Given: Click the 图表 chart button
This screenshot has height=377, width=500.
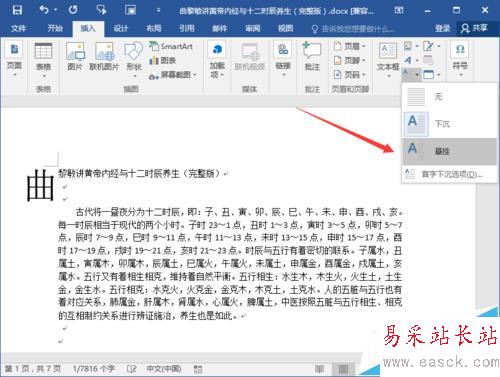Looking at the screenshot, I should 163,60.
